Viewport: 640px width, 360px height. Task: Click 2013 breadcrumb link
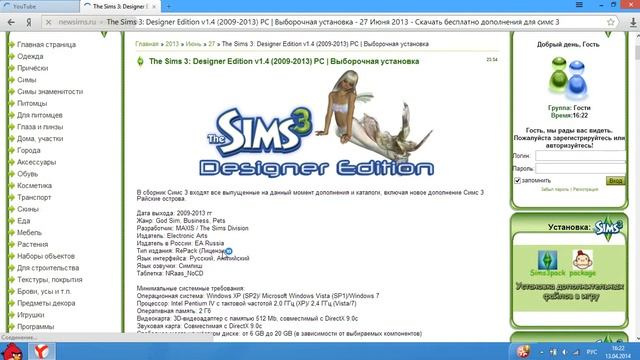tap(172, 44)
